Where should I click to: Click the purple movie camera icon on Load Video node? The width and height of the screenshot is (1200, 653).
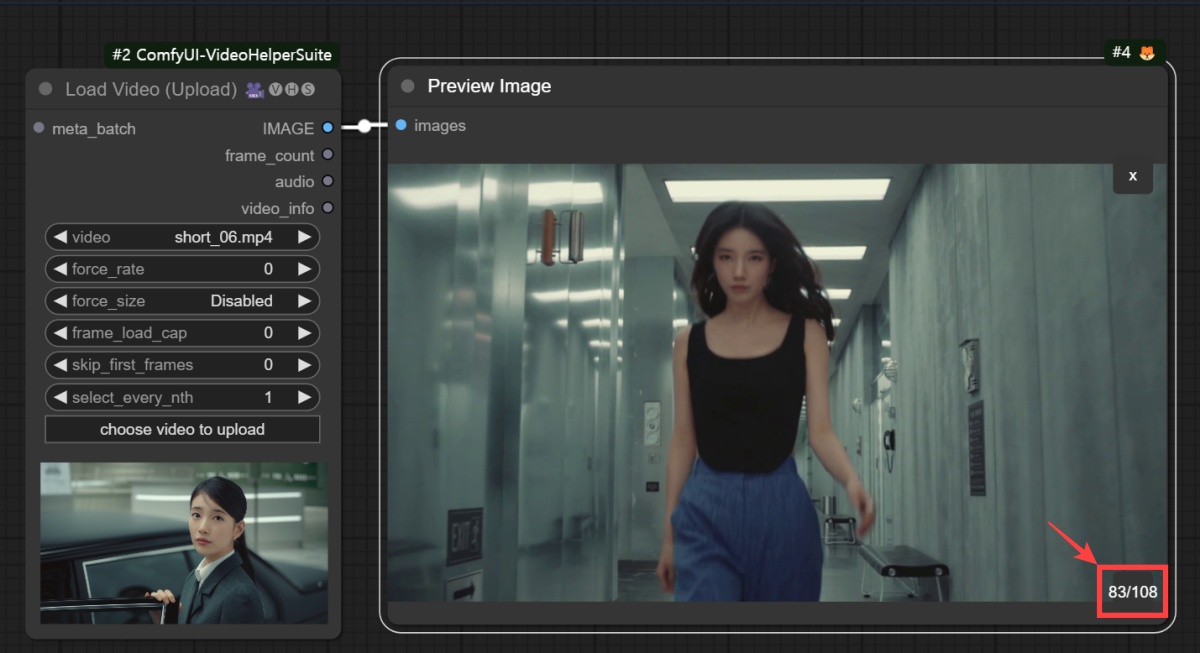[255, 89]
